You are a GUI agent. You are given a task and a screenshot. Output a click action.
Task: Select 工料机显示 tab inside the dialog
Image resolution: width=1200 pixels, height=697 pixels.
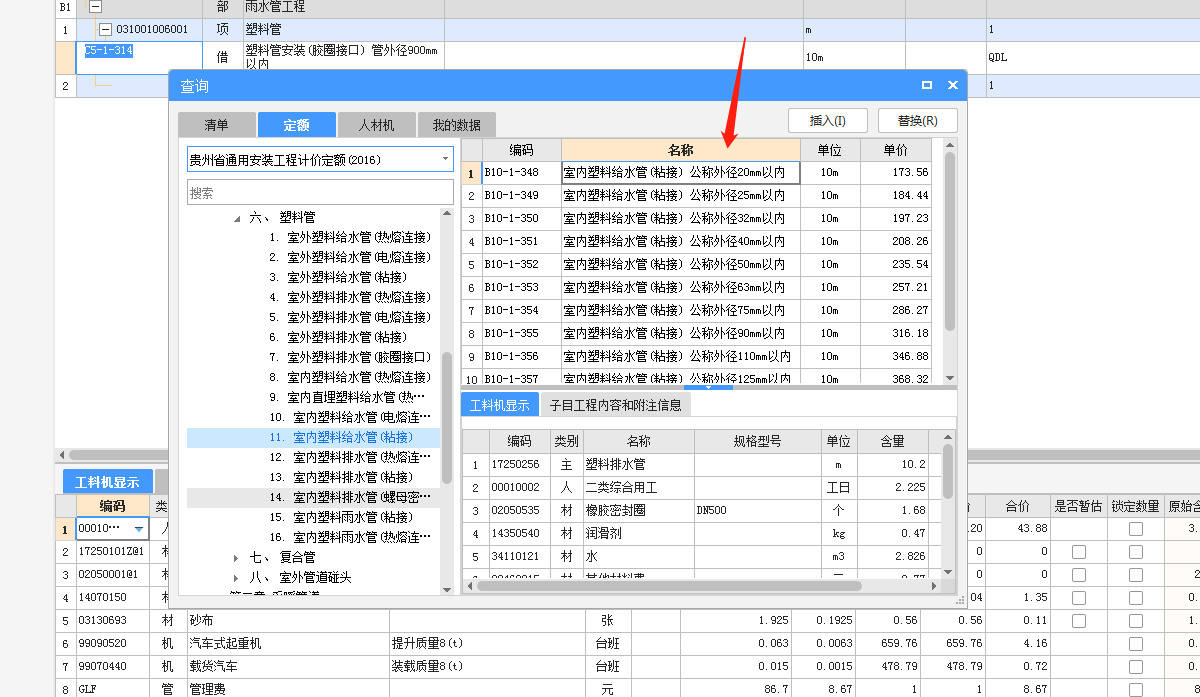point(499,405)
